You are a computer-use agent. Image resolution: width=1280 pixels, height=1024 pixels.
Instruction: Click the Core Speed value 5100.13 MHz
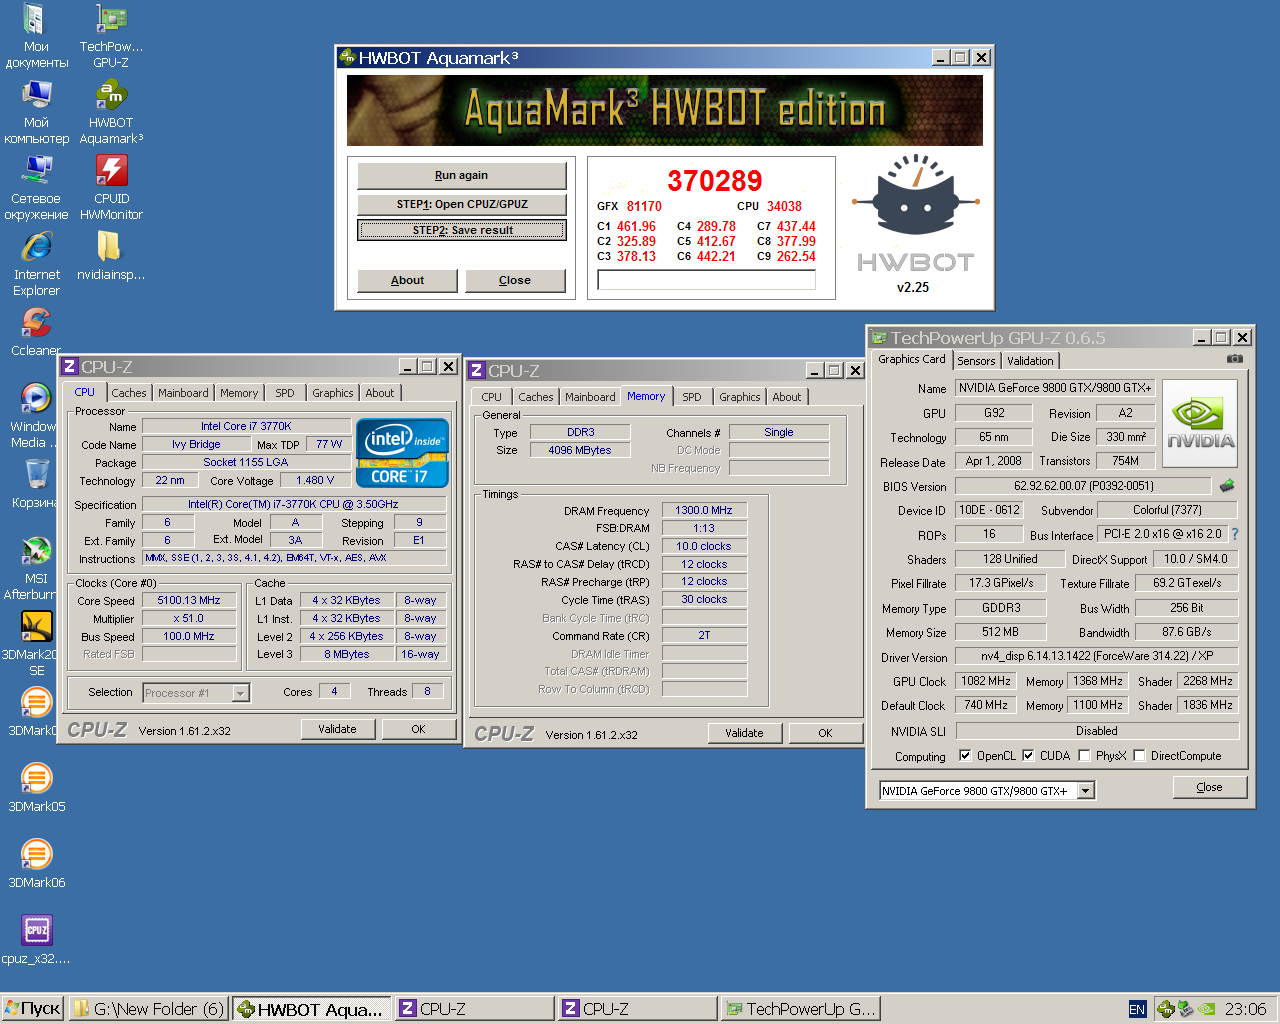point(189,601)
